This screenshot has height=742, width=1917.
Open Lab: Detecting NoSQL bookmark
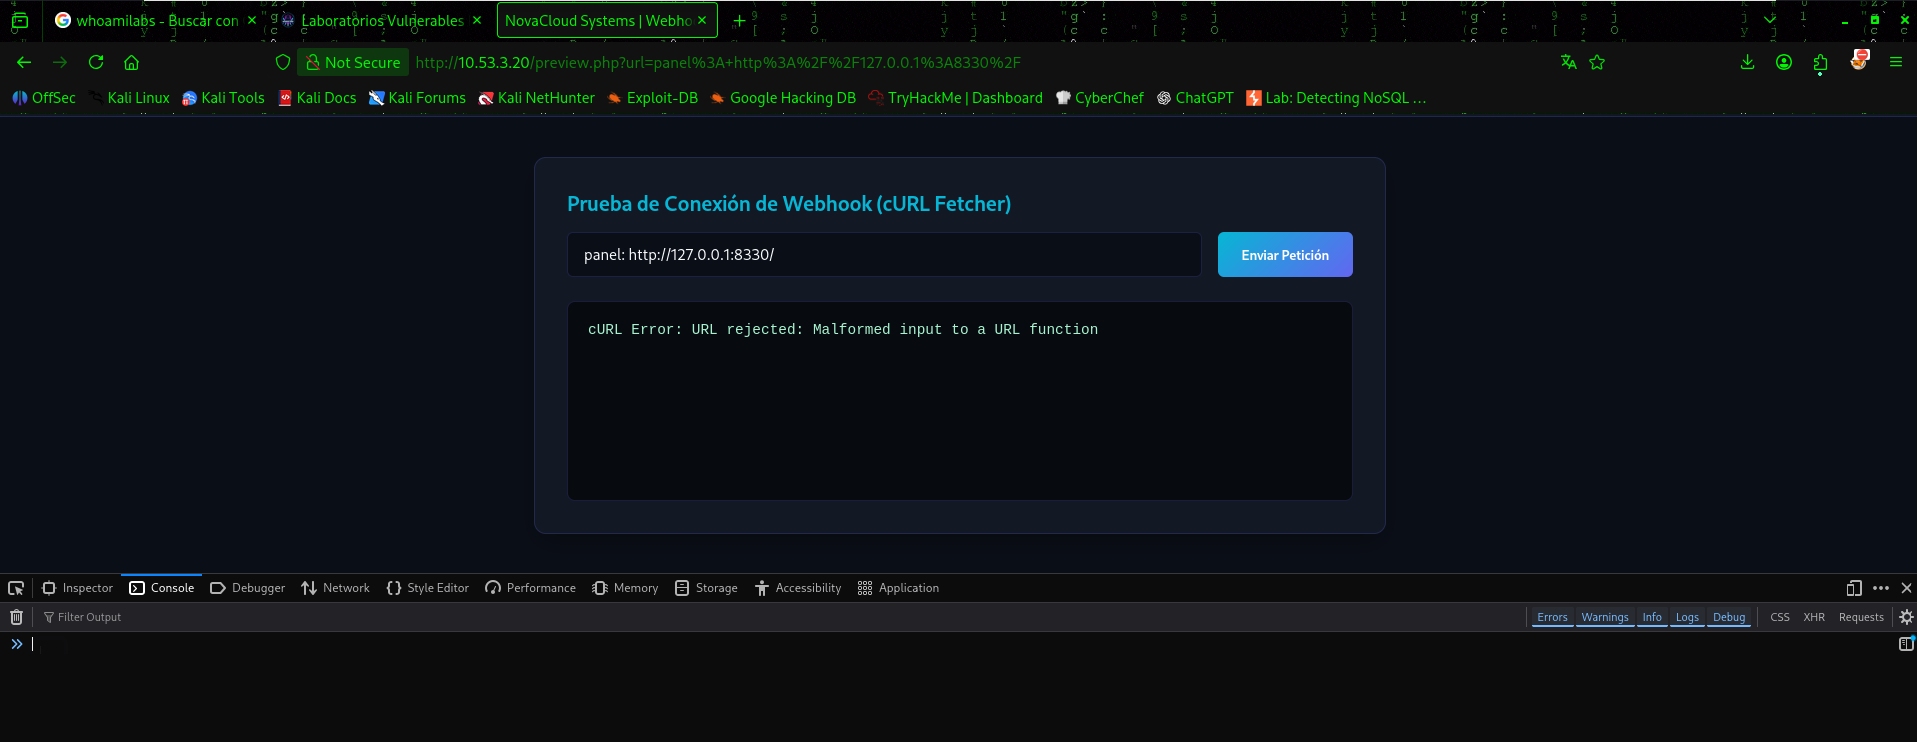click(x=1336, y=98)
